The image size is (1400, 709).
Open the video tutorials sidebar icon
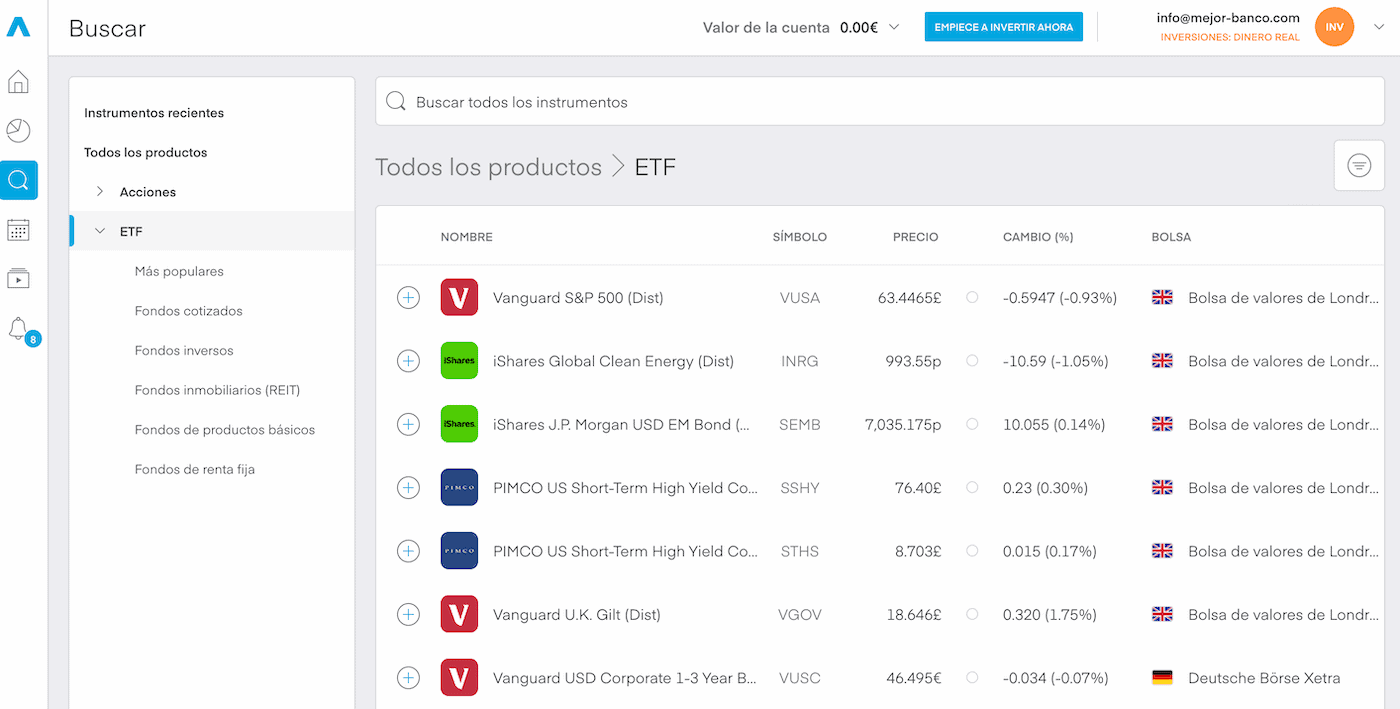click(18, 279)
